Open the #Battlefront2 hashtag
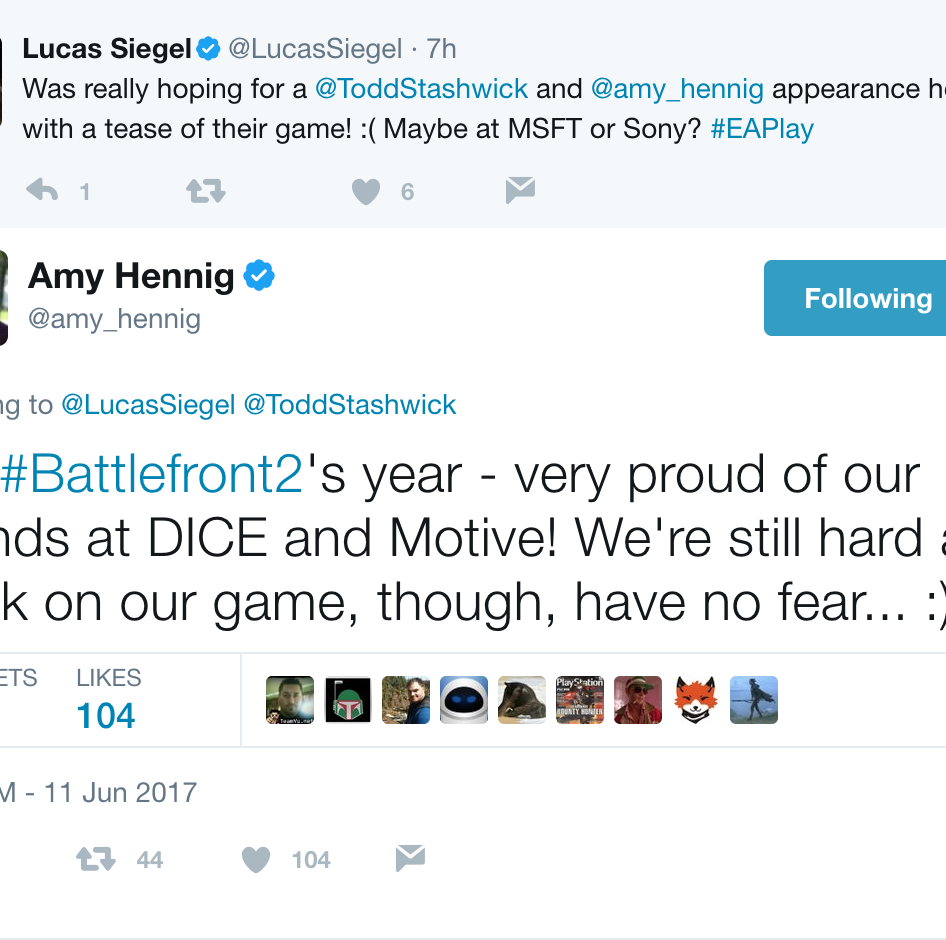Image resolution: width=946 pixels, height=940 pixels. tap(151, 475)
